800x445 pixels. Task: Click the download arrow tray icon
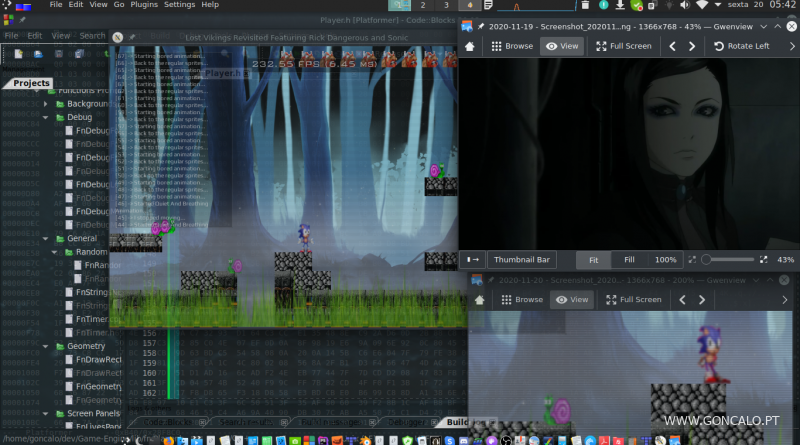620,5
